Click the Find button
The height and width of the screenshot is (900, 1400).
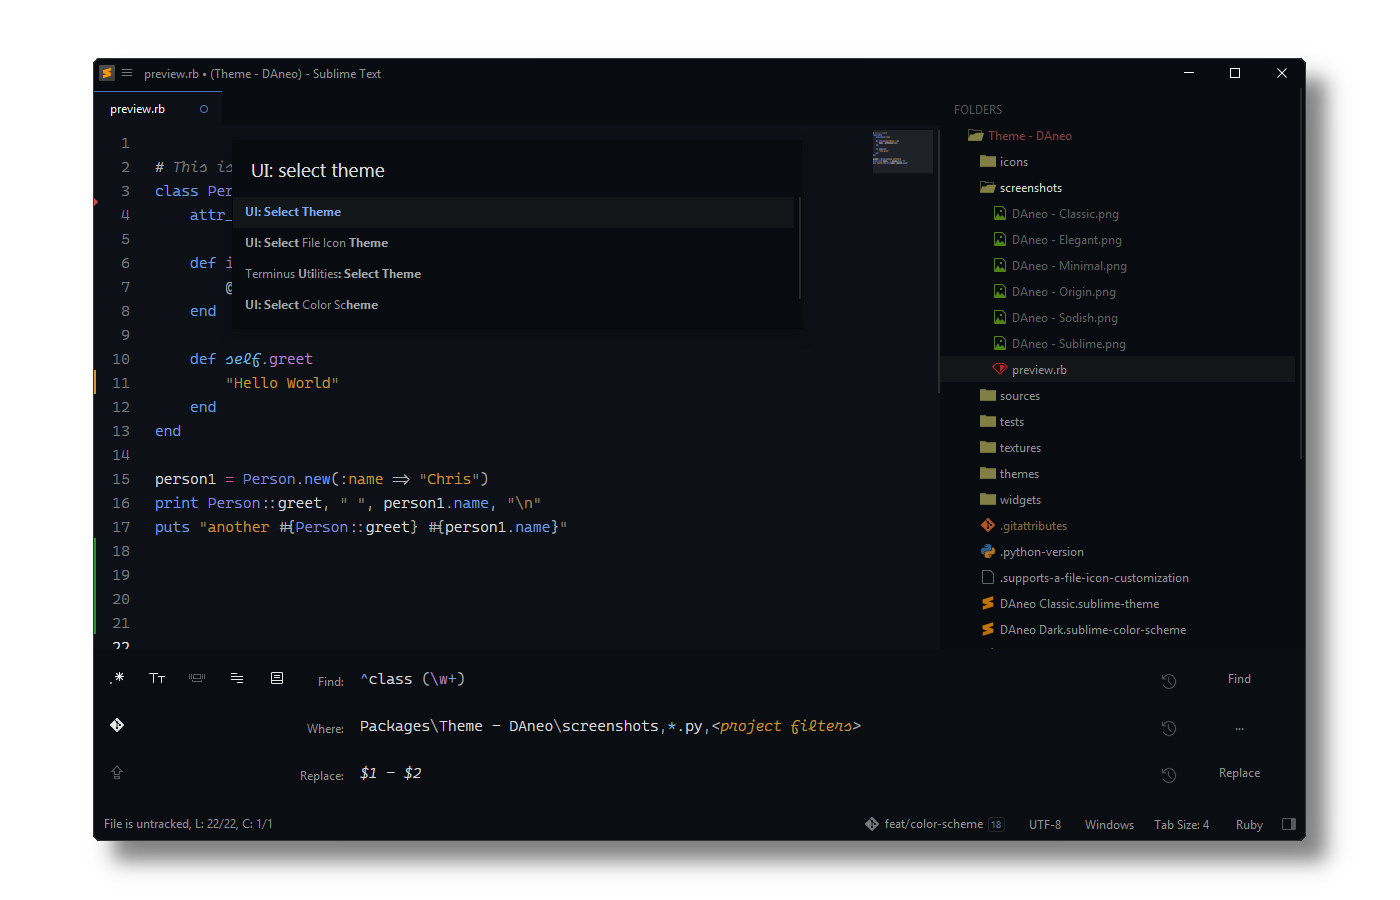(1239, 679)
